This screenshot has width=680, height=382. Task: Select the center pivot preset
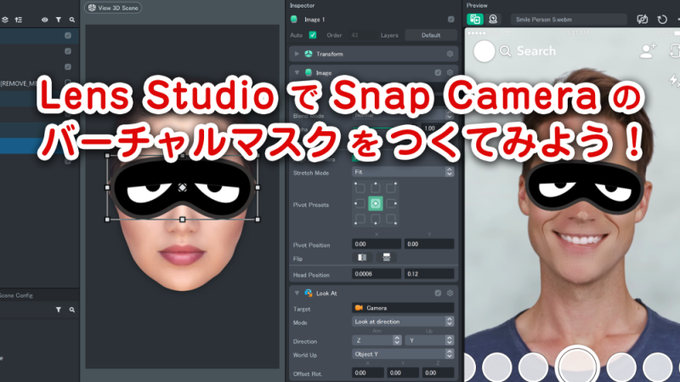coord(376,203)
